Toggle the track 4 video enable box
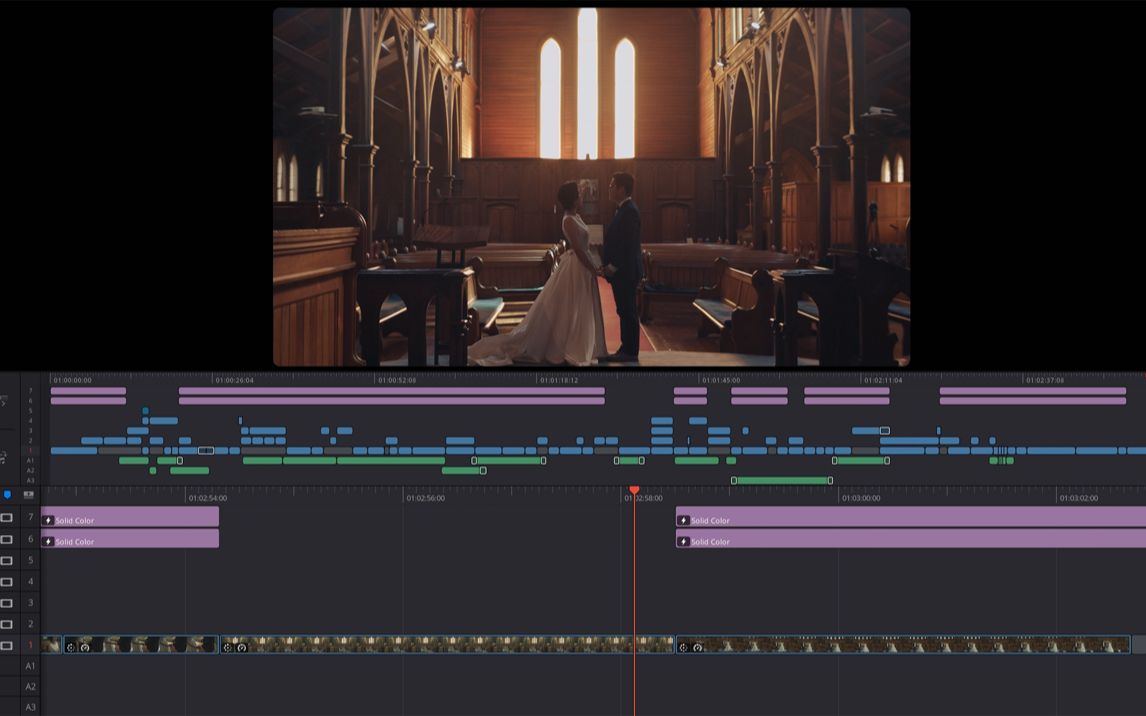 [7, 581]
